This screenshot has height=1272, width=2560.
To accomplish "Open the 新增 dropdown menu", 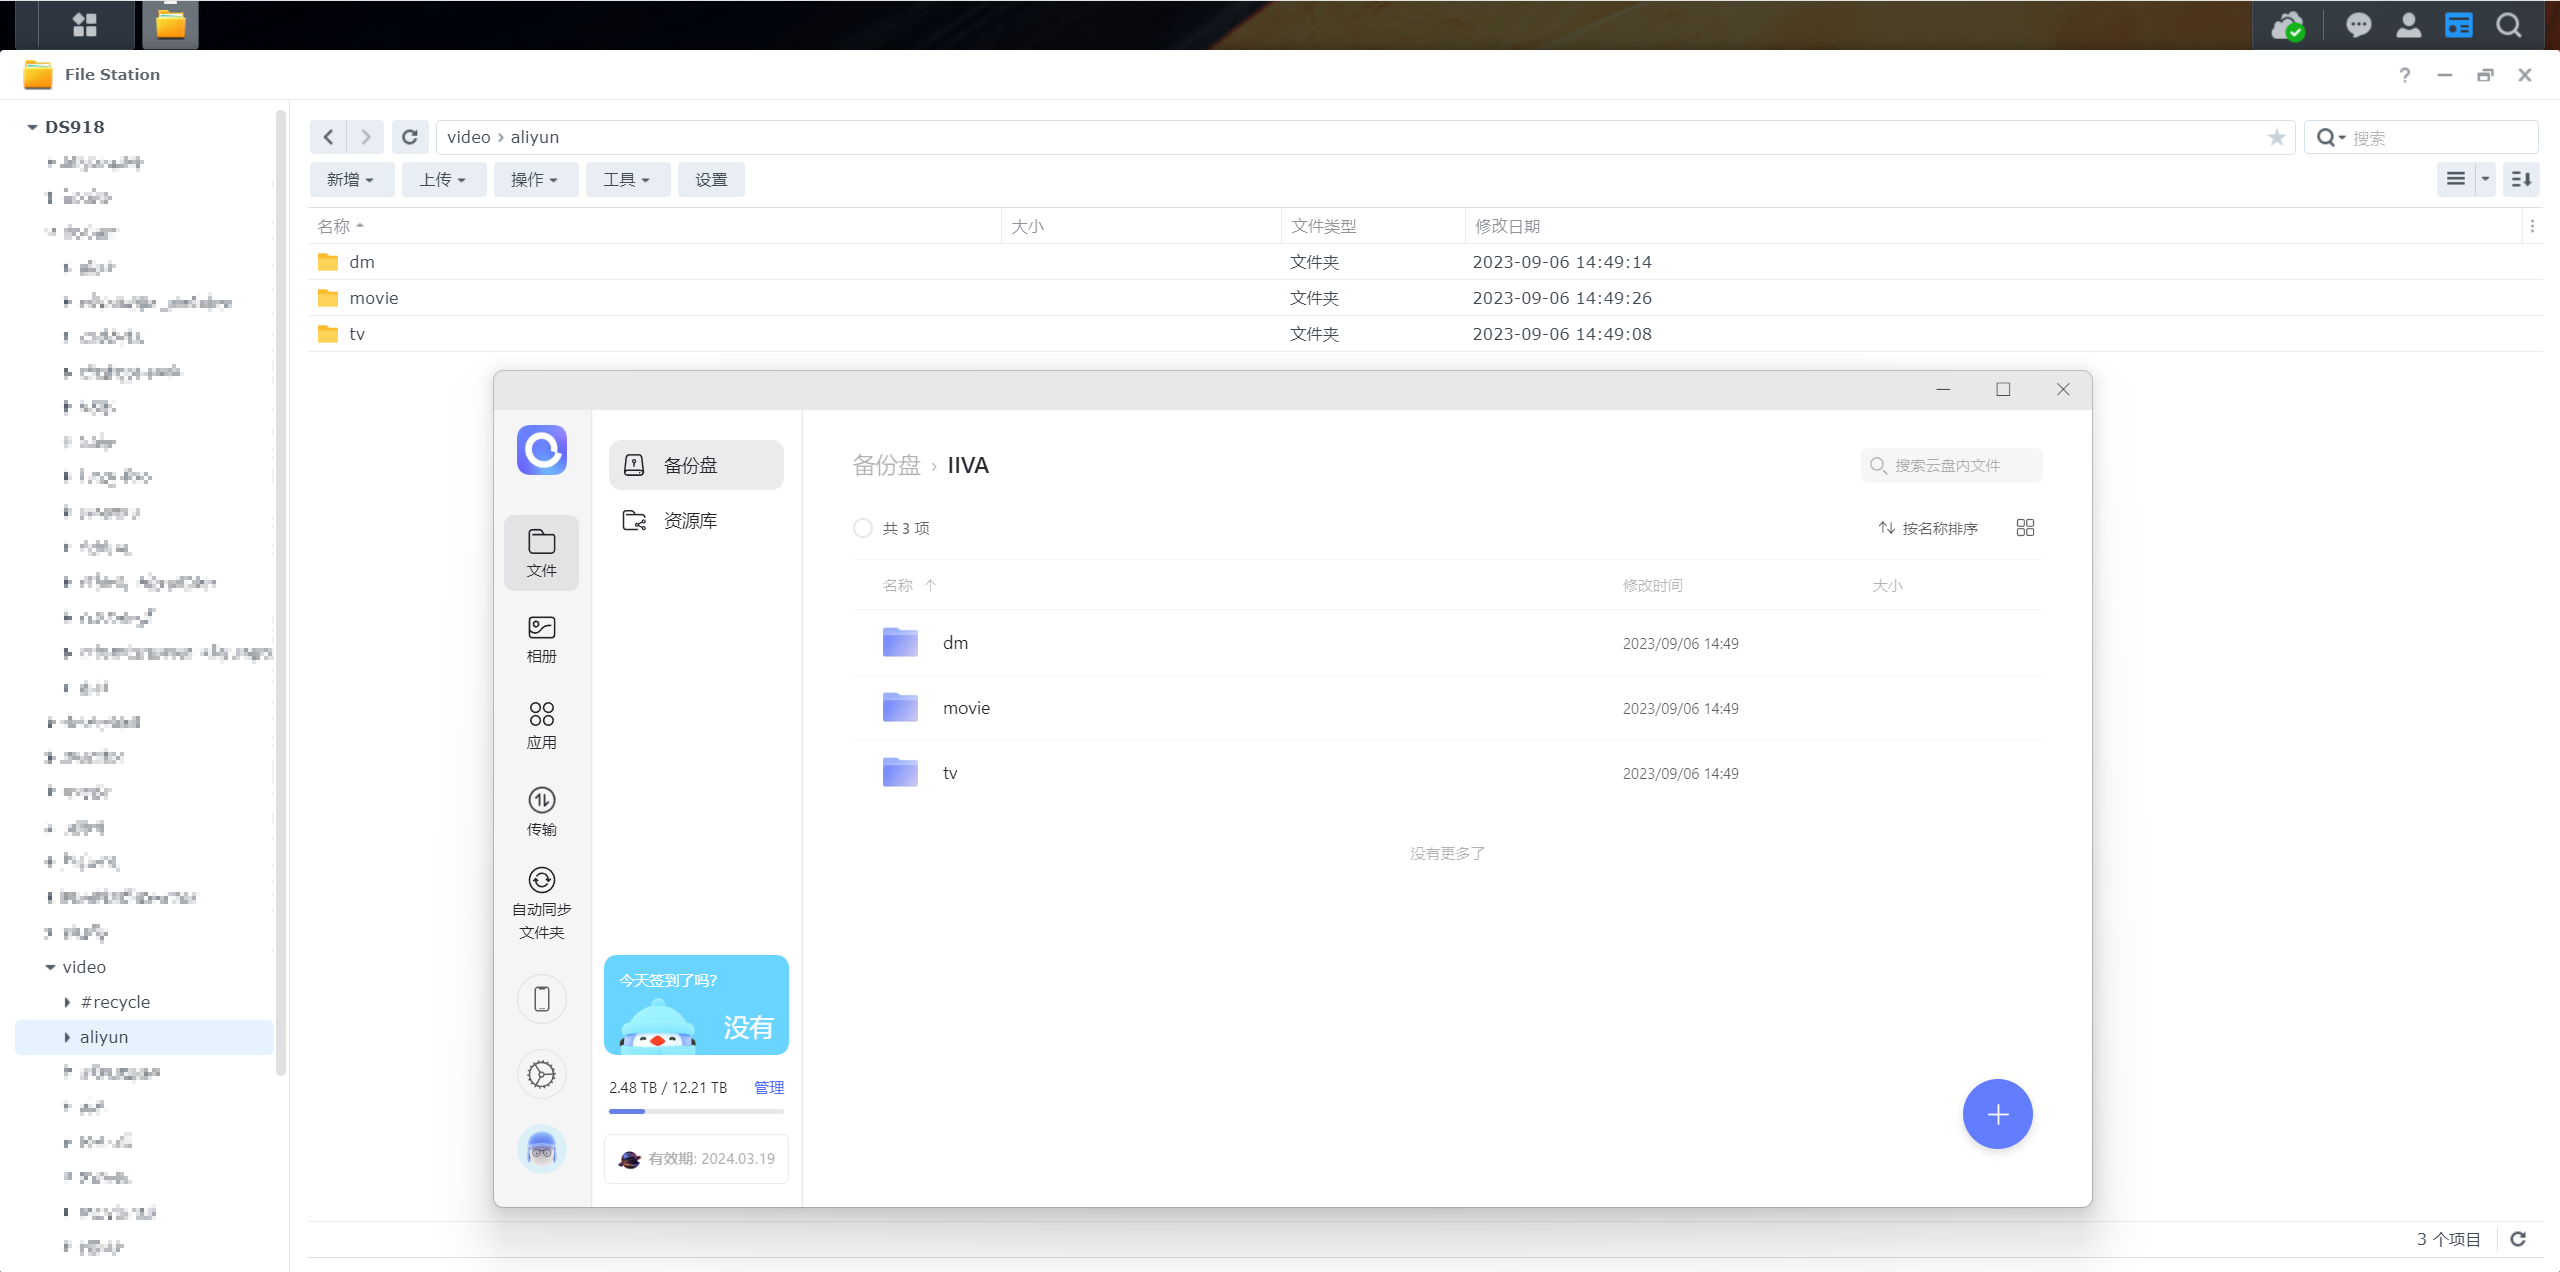I will [x=350, y=180].
